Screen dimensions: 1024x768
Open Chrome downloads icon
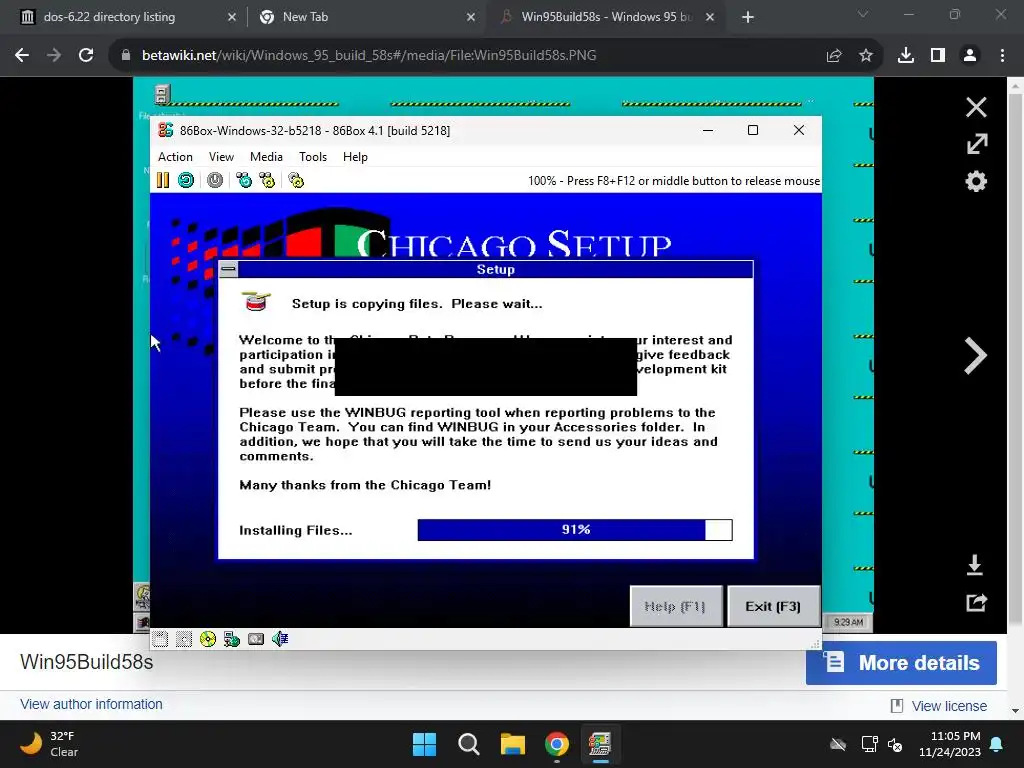click(x=906, y=56)
